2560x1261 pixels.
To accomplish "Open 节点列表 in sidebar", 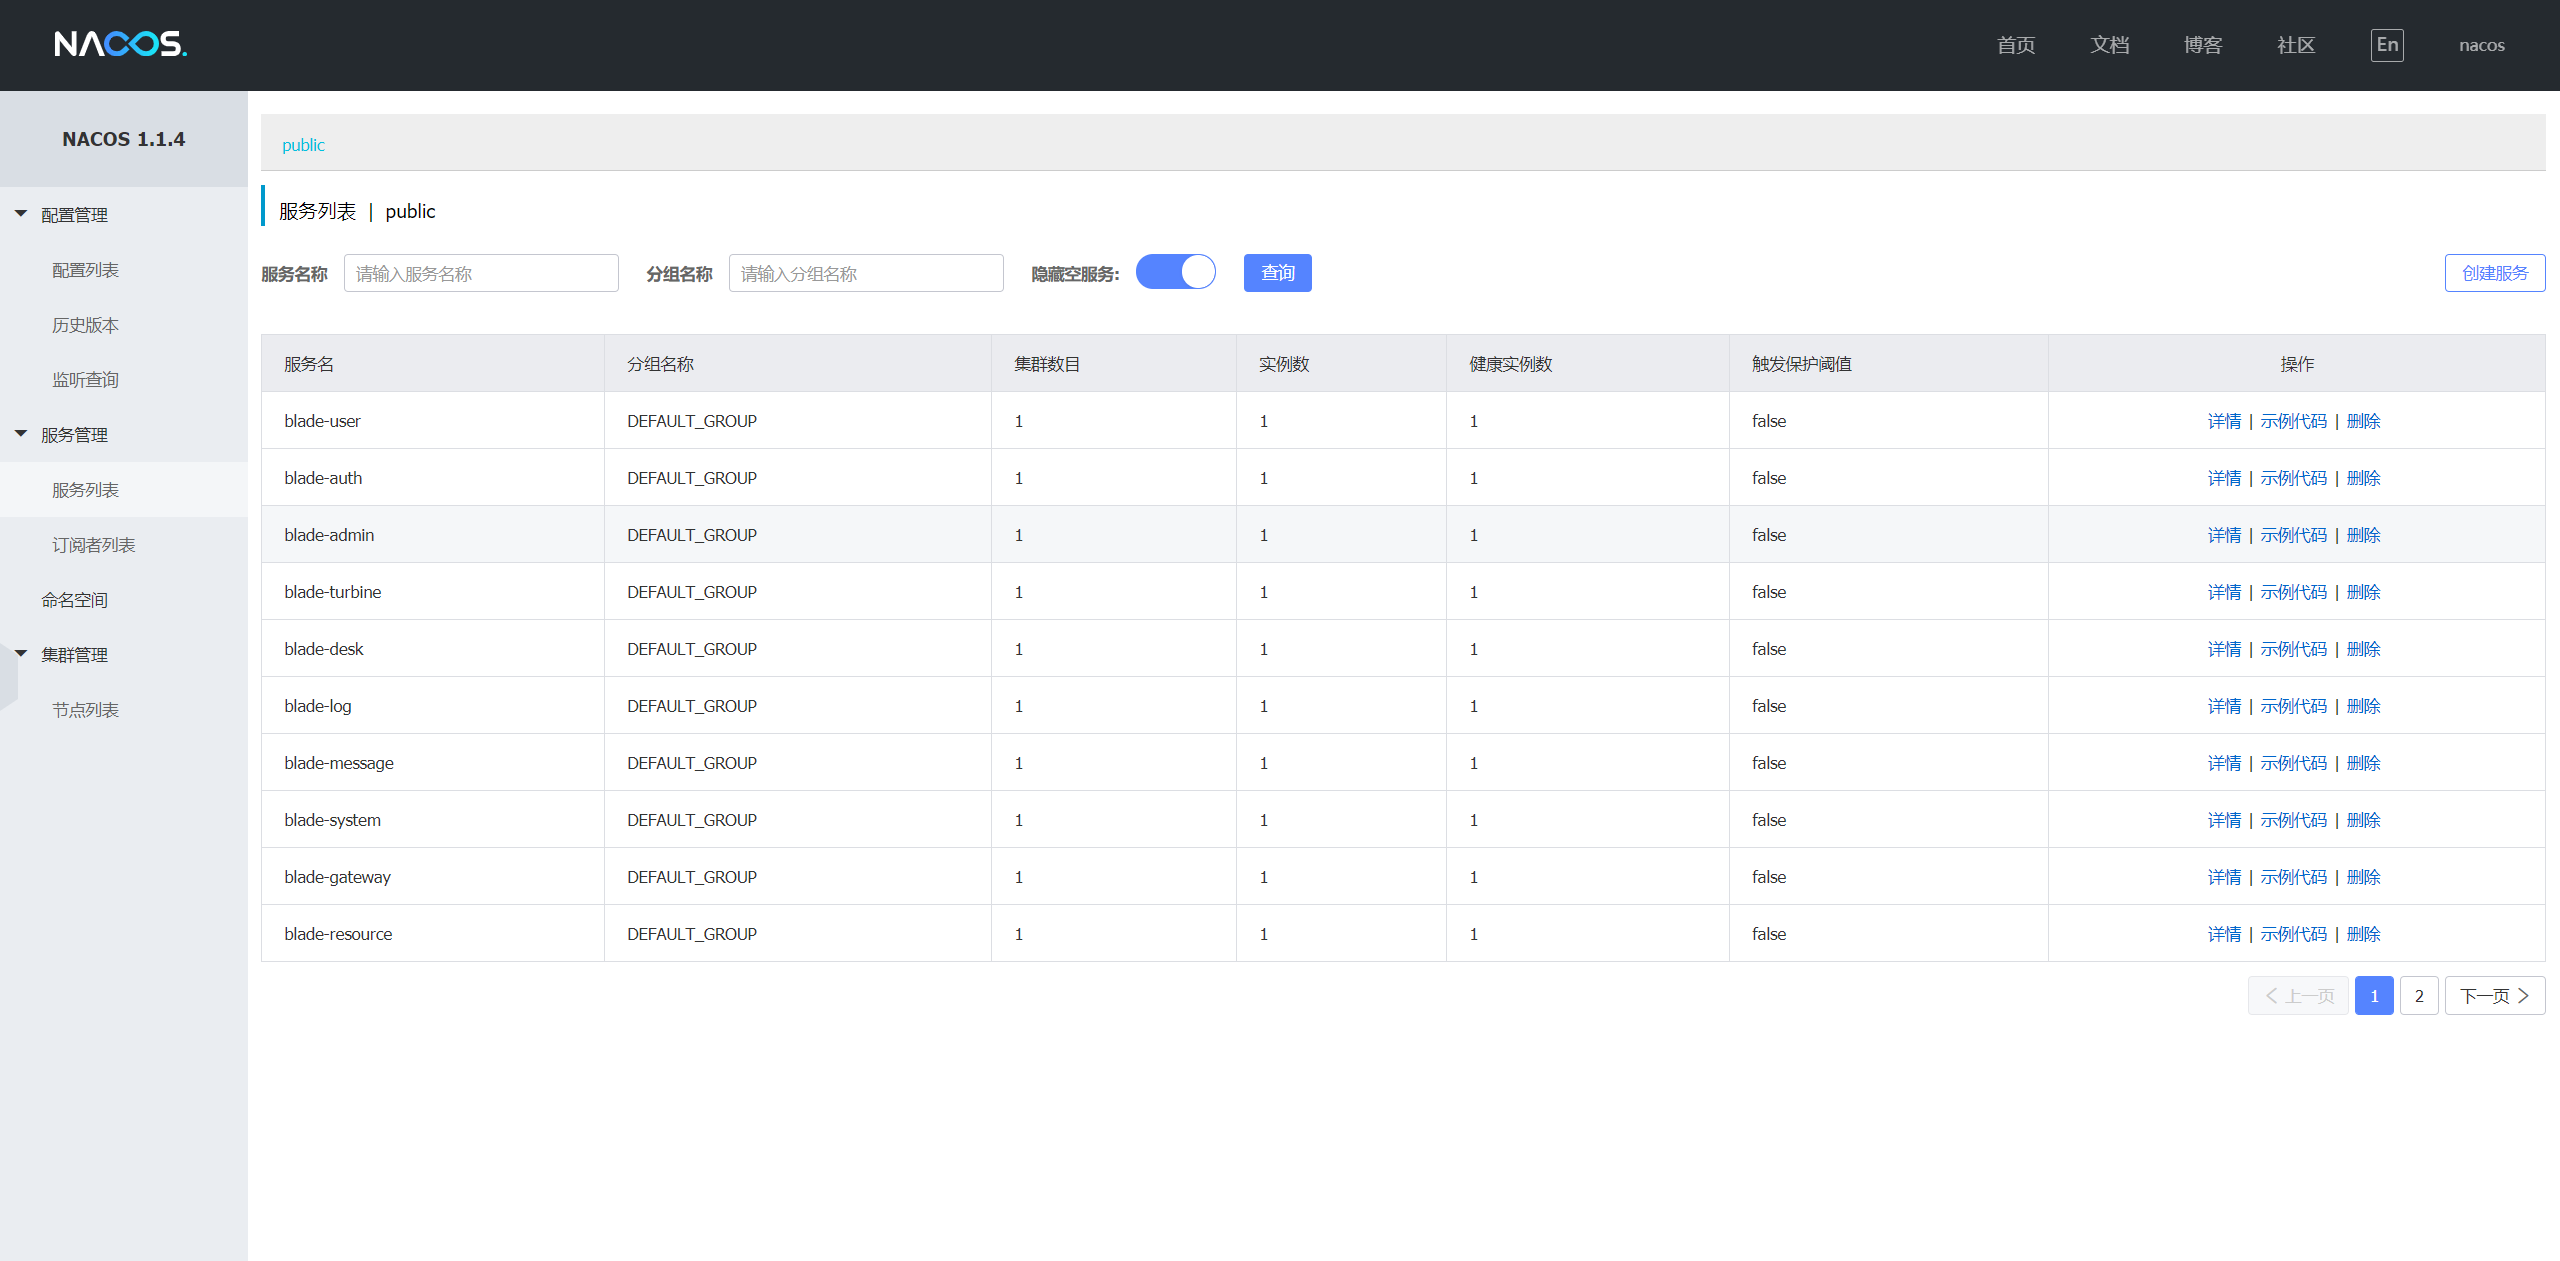I will tap(85, 710).
